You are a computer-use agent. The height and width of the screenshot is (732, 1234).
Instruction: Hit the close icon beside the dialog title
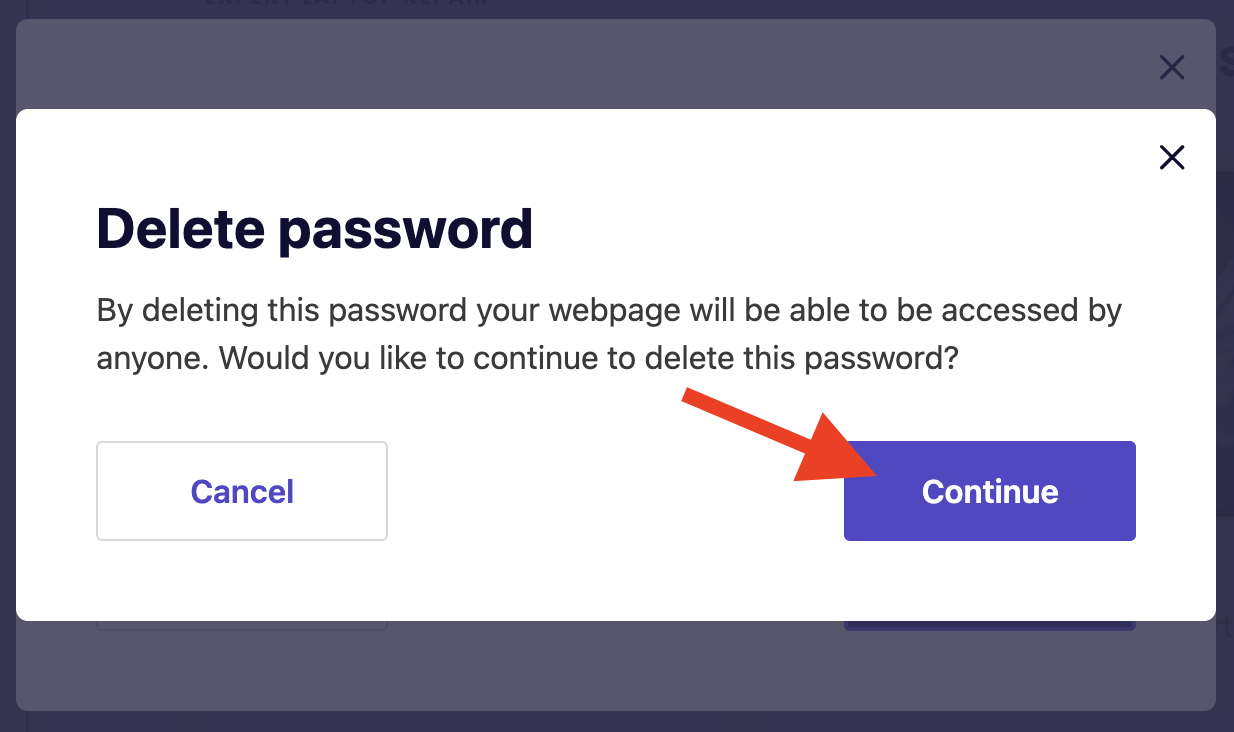click(1171, 157)
